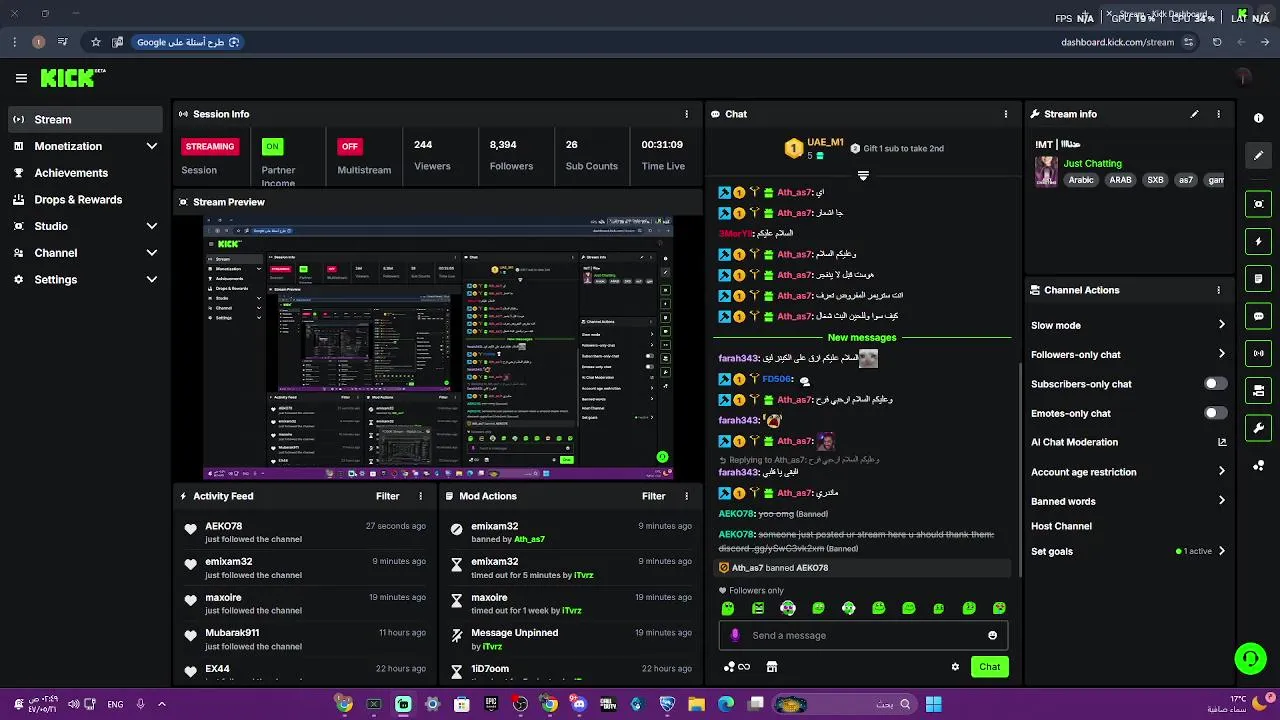Click the Just Chatting category link
This screenshot has height=720, width=1280.
[x=1092, y=163]
